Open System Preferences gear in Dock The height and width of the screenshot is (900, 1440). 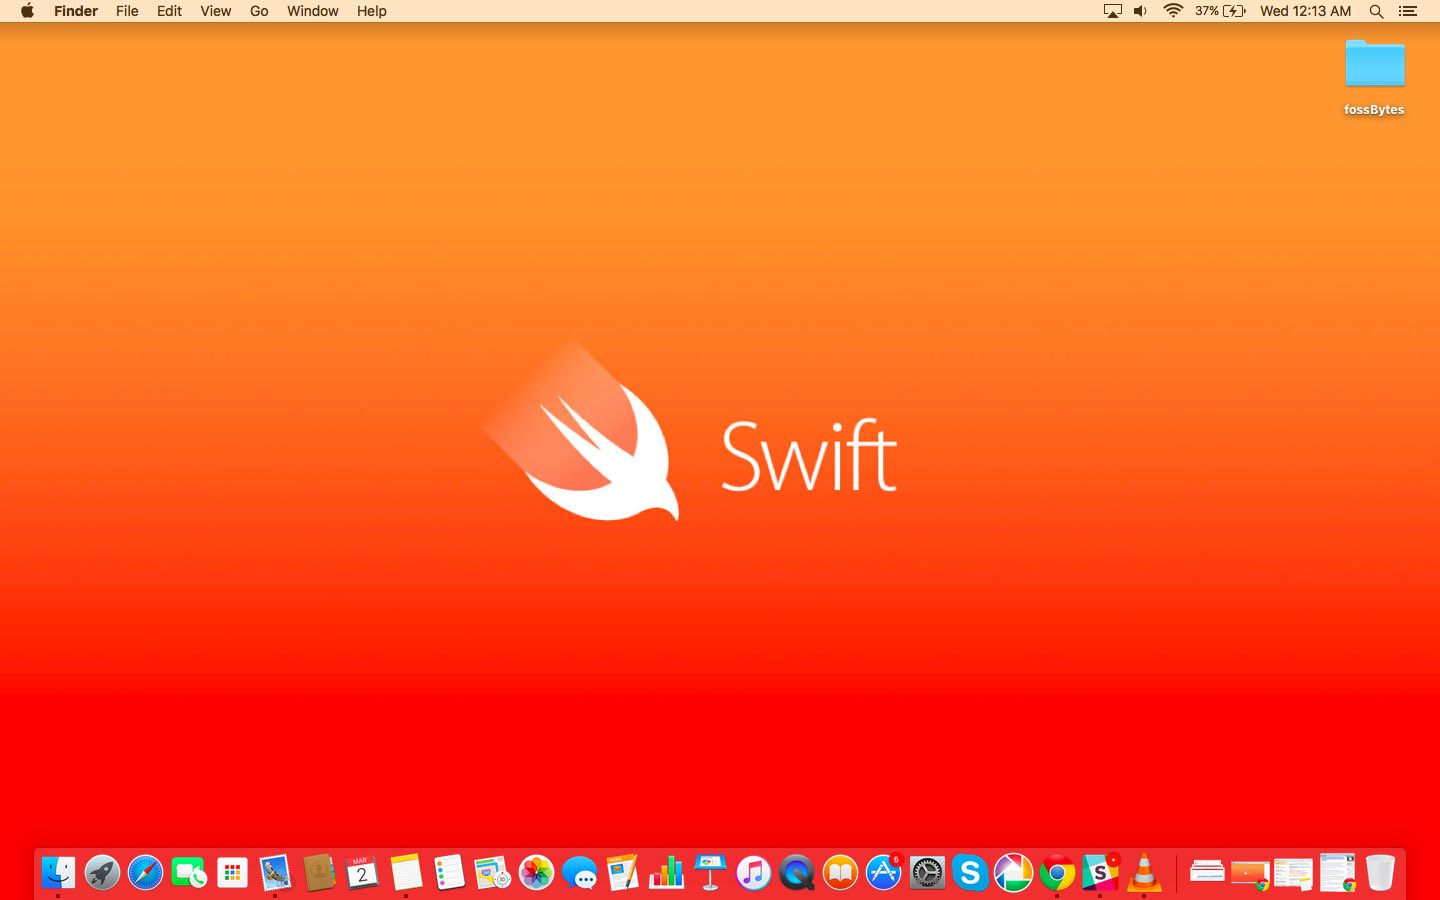[927, 873]
